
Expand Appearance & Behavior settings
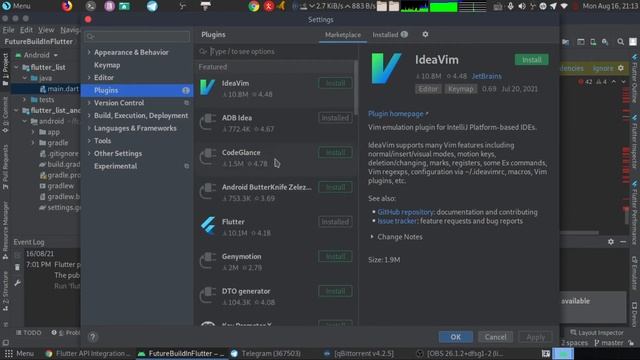89,52
